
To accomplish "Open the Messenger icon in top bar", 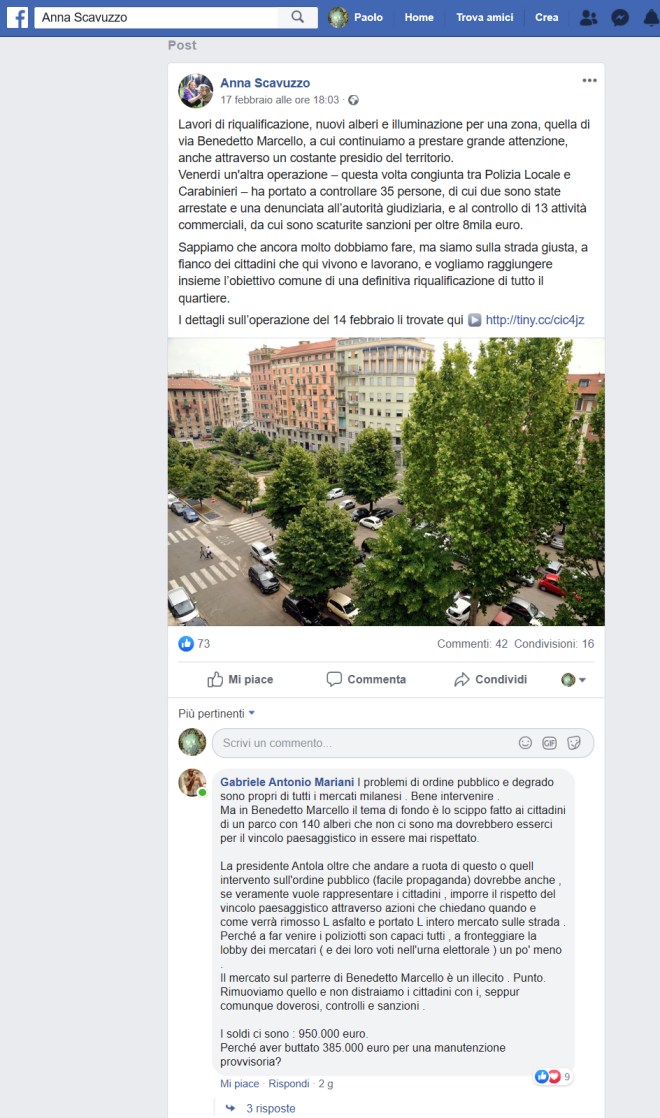I will pos(620,18).
